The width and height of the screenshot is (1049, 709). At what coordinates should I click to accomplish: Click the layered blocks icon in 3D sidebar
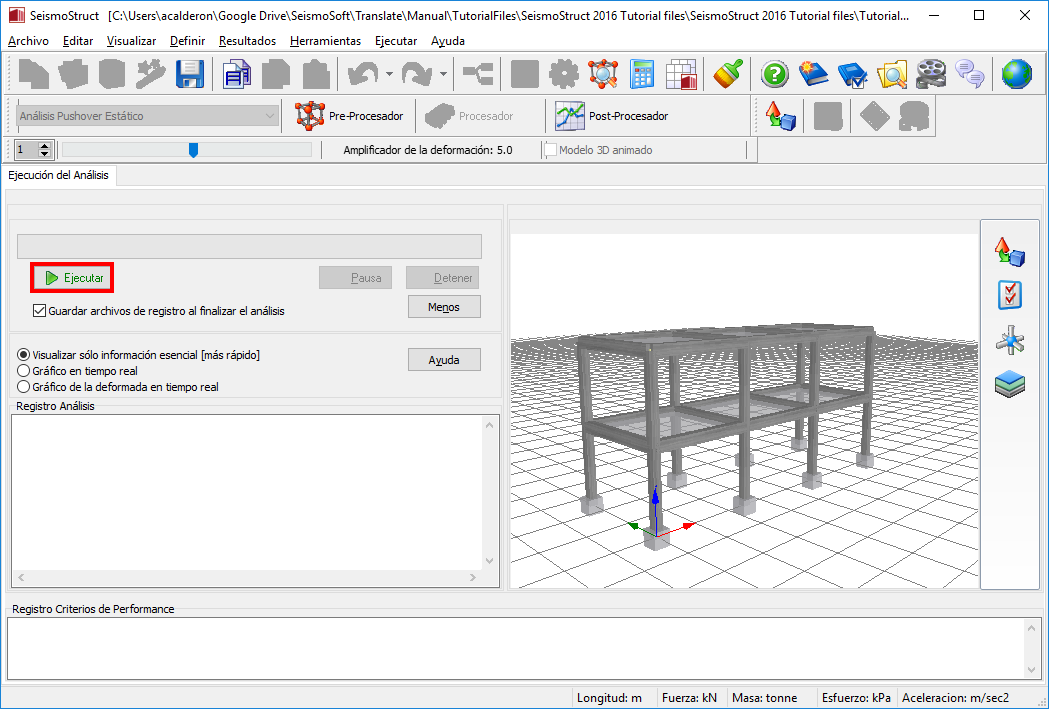coord(1010,385)
